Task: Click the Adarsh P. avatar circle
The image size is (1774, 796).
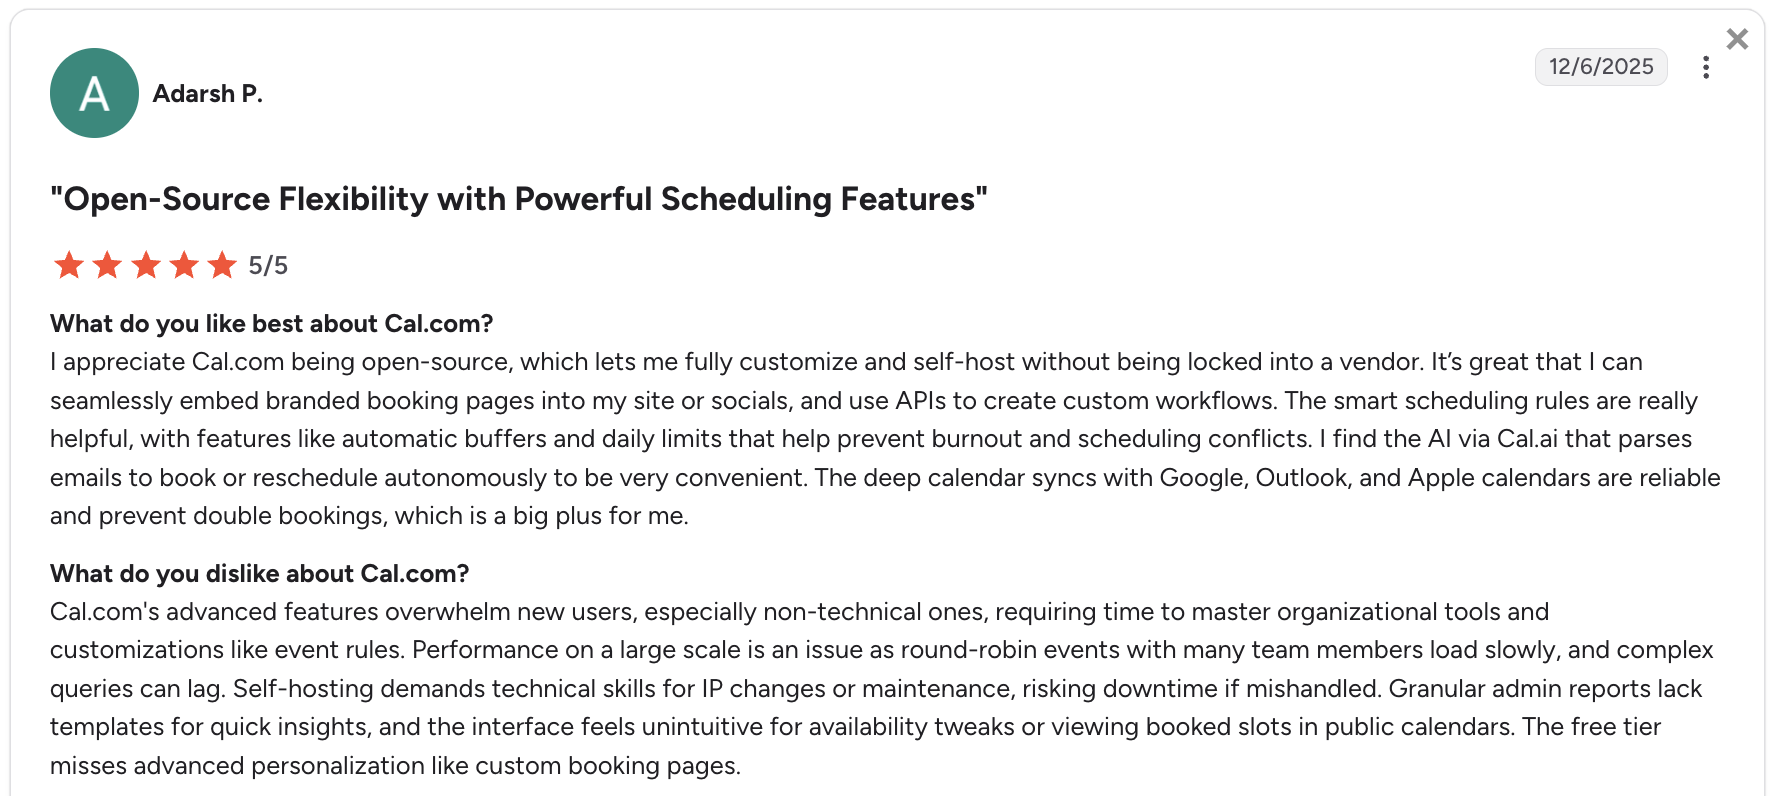Action: pyautogui.click(x=94, y=93)
